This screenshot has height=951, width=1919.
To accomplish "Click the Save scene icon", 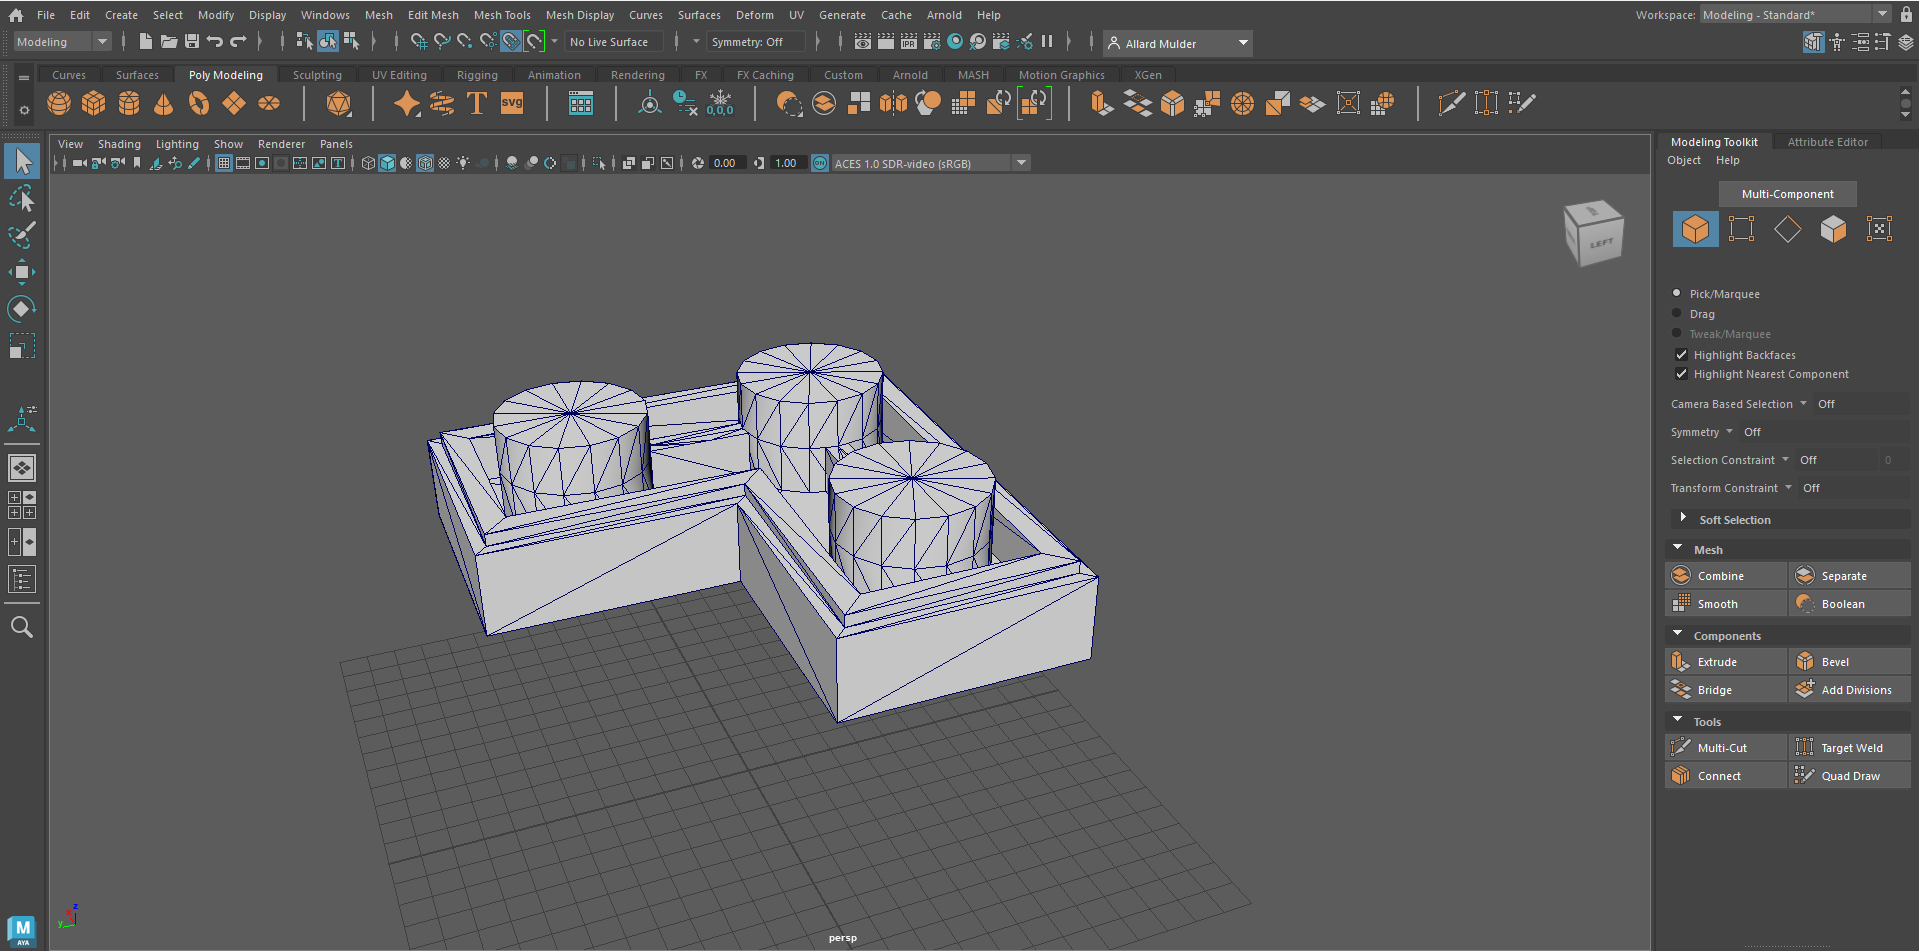I will 192,42.
